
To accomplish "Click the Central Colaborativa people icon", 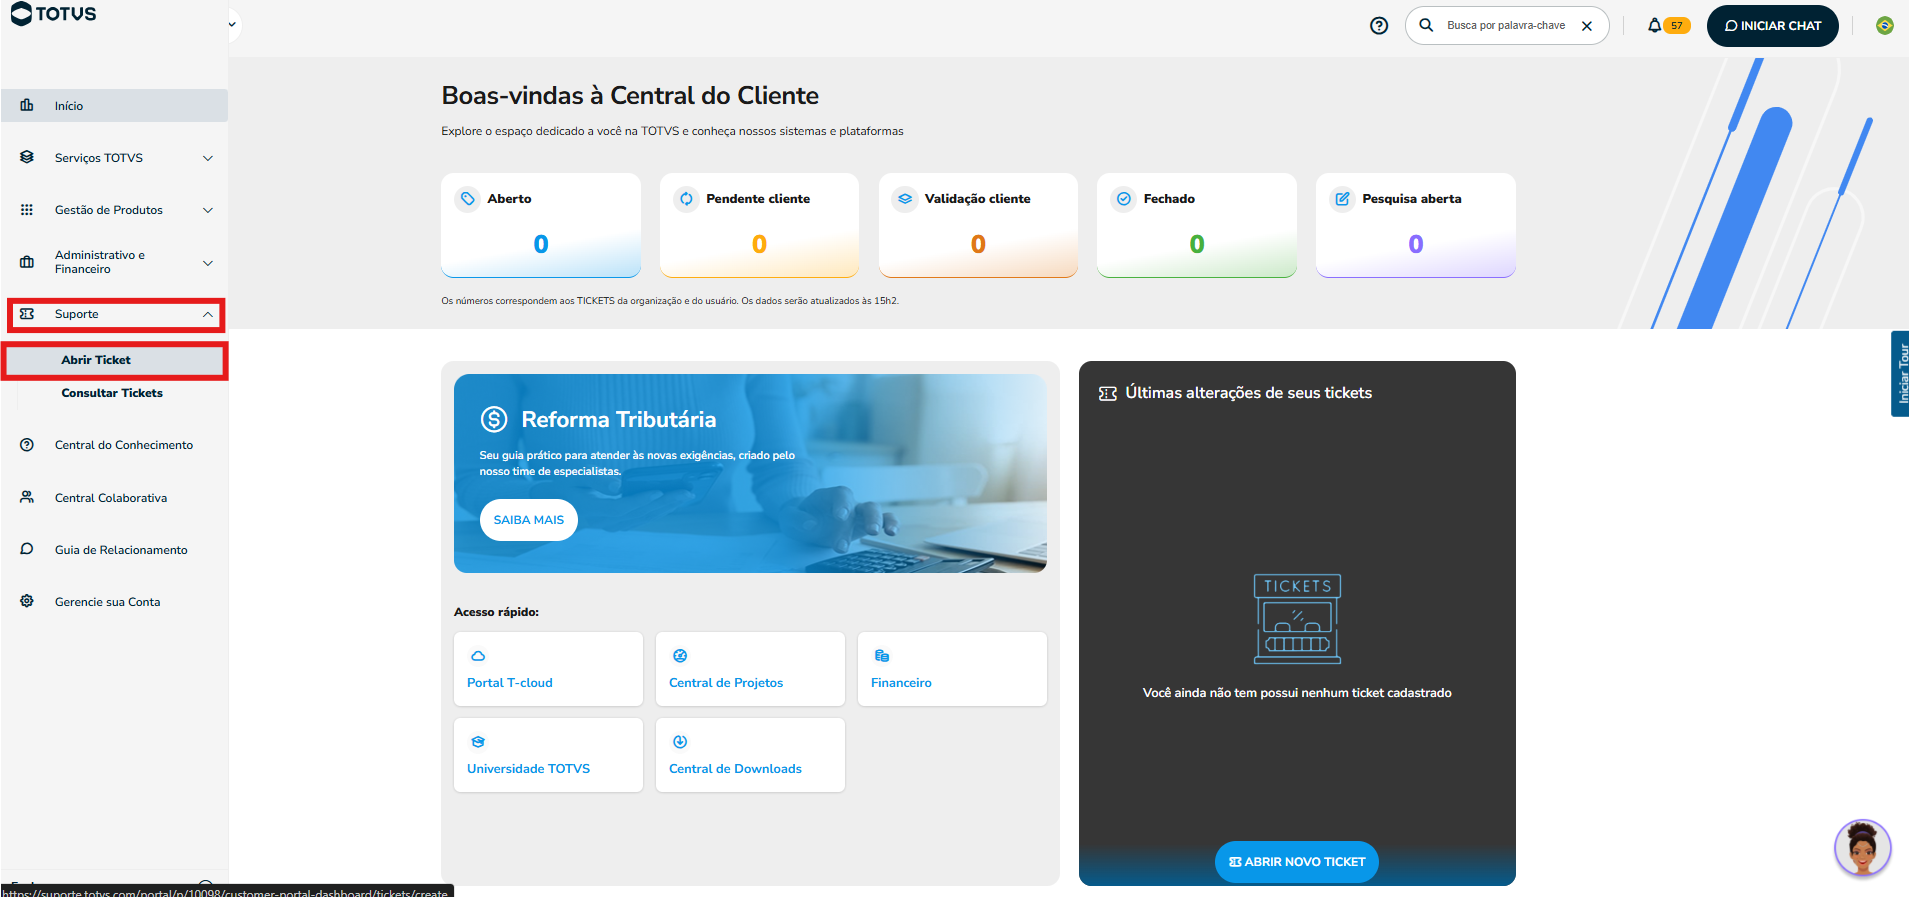I will coord(27,497).
